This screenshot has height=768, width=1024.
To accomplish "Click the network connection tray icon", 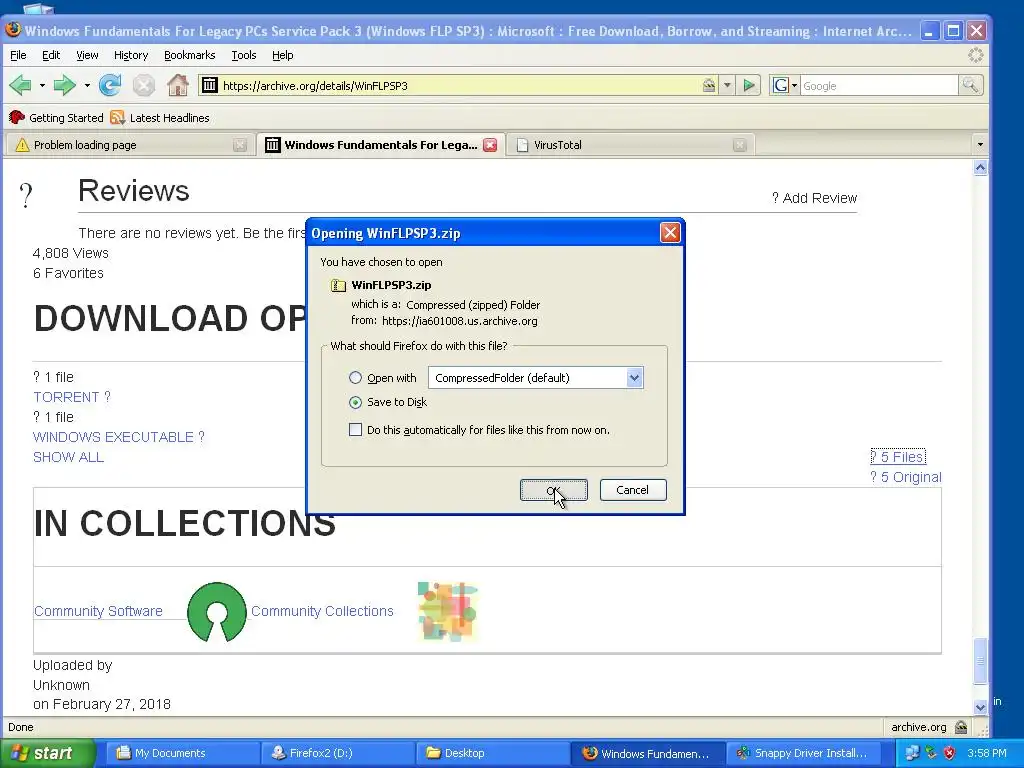I will coord(912,753).
